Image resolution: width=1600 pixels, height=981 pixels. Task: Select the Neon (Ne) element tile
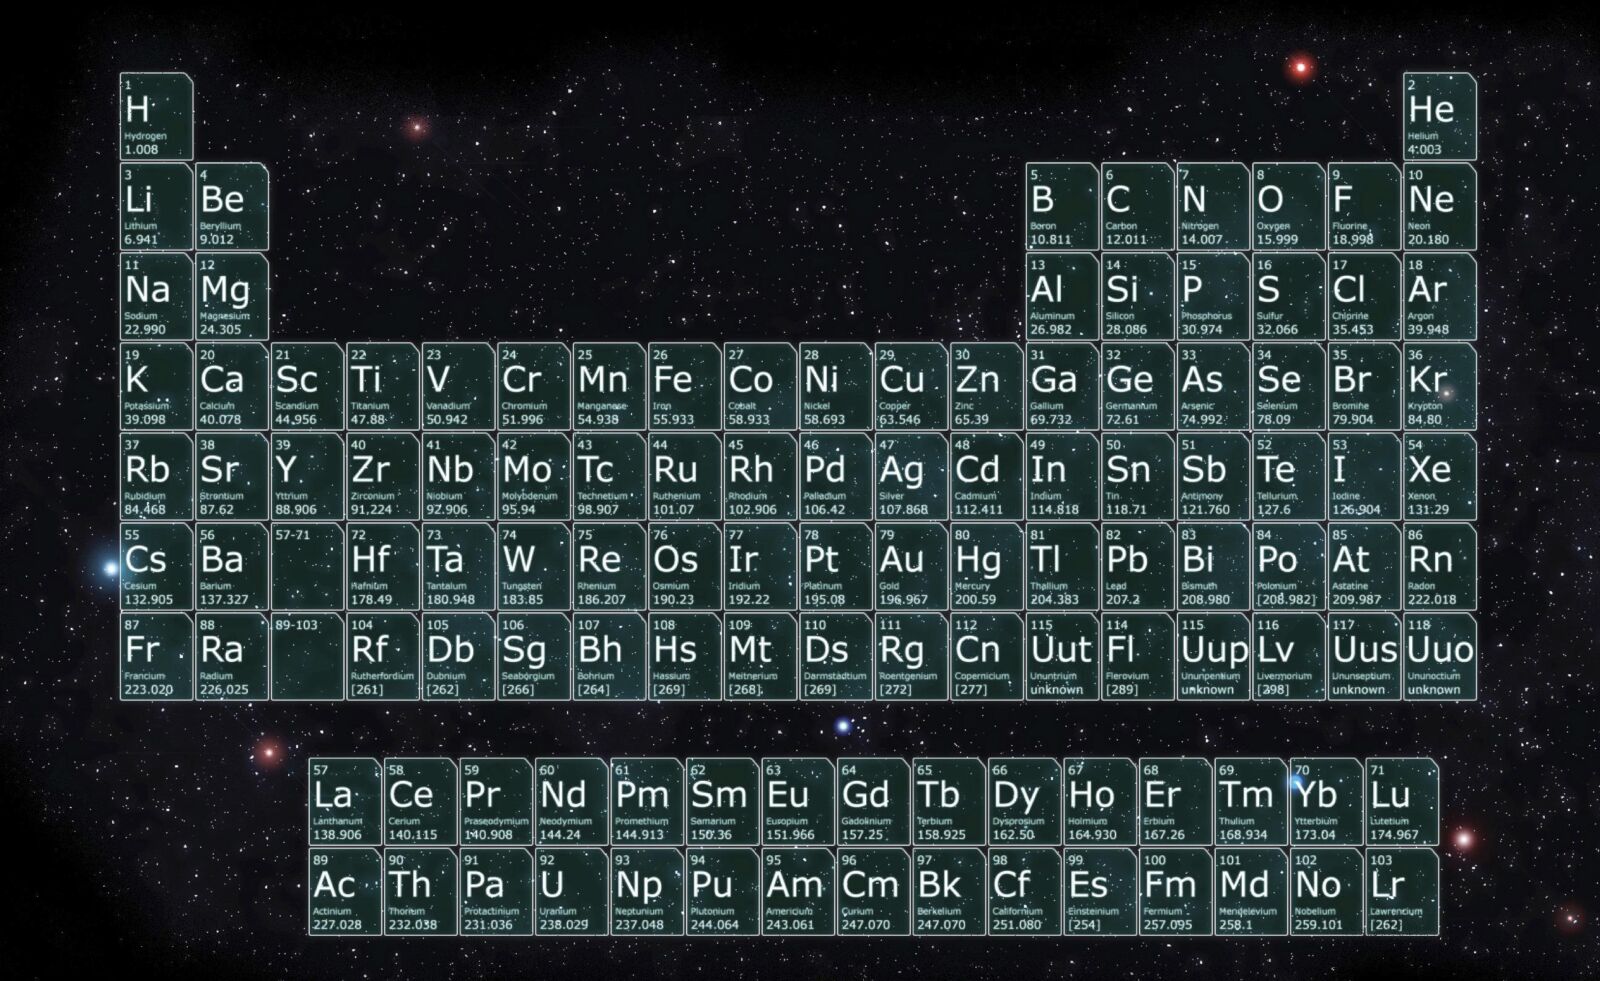(1439, 206)
